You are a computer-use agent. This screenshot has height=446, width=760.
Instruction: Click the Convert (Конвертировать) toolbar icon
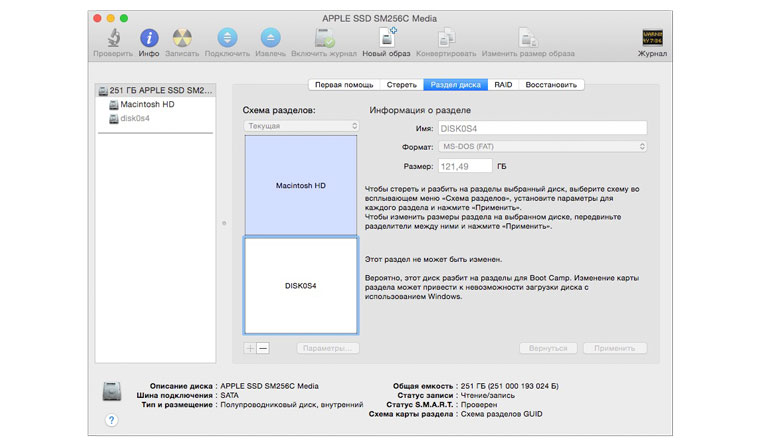click(x=446, y=38)
